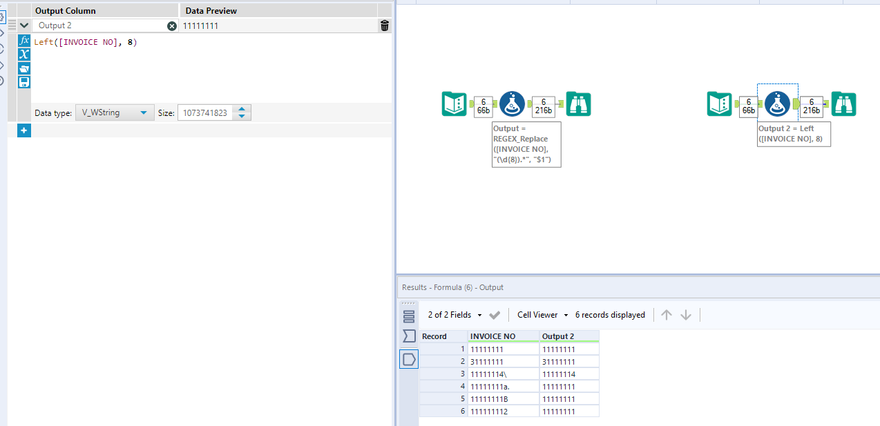The image size is (880, 426).
Task: Click the Data Preview header label
Action: [x=211, y=11]
